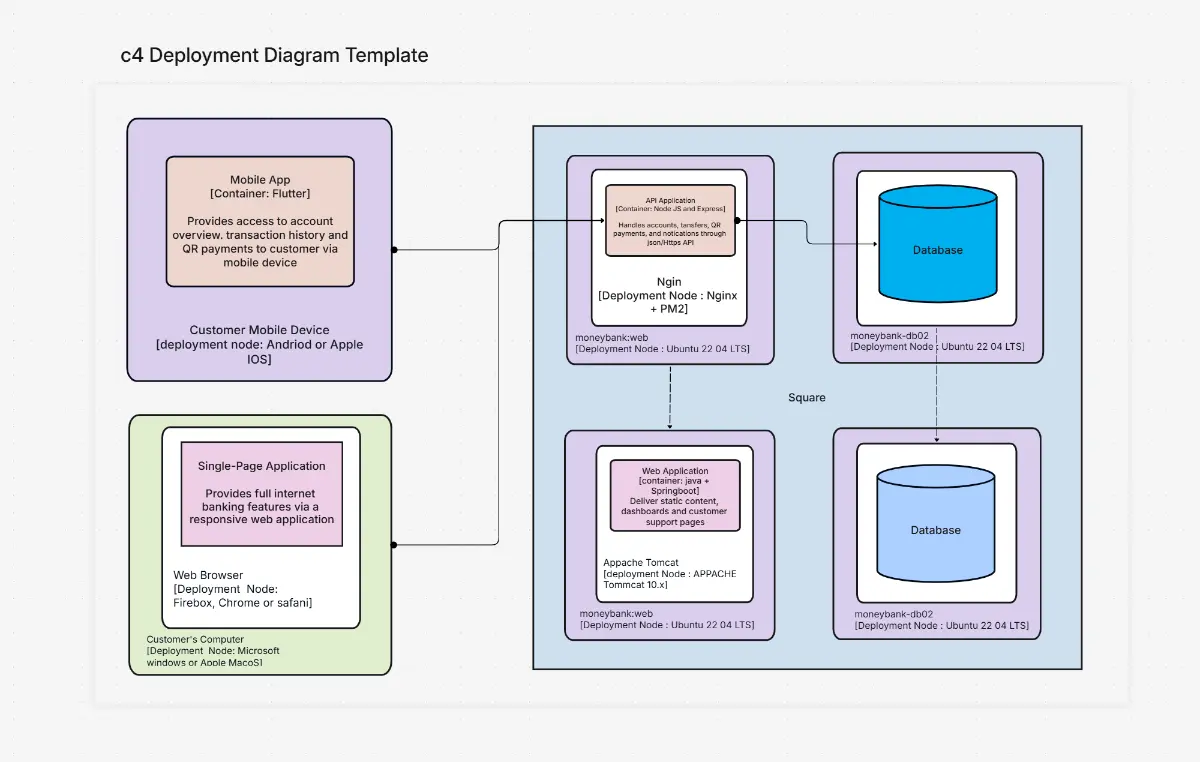The height and width of the screenshot is (762, 1200).
Task: Select the Single-Page Application pink box
Action: [261, 495]
